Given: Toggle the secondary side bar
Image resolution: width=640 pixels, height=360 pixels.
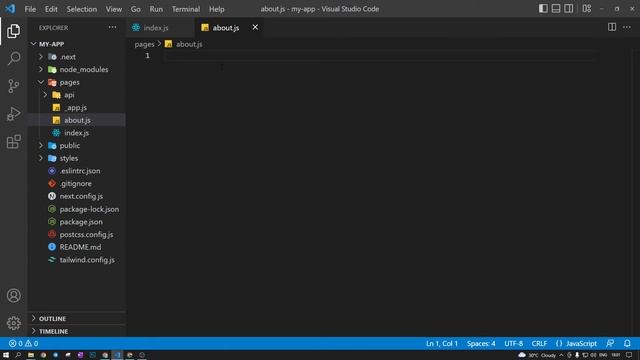Looking at the screenshot, I should [x=568, y=9].
